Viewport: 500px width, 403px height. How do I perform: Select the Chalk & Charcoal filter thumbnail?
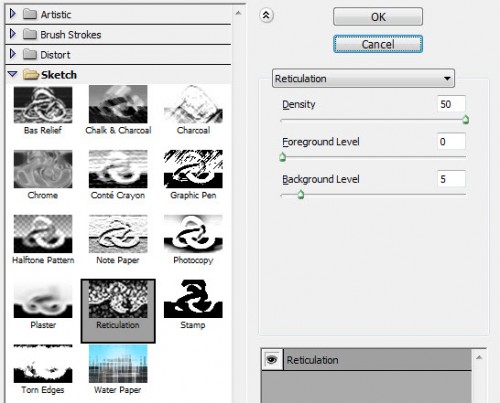click(118, 104)
